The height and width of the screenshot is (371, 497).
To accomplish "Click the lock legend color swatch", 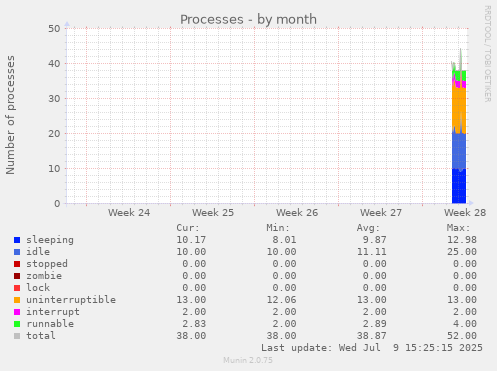I will 17,288.
